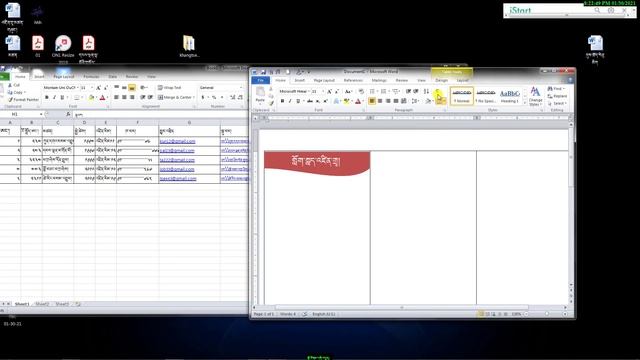Click Excel formula bar input
Viewport: 640px width, 360px height.
point(160,115)
